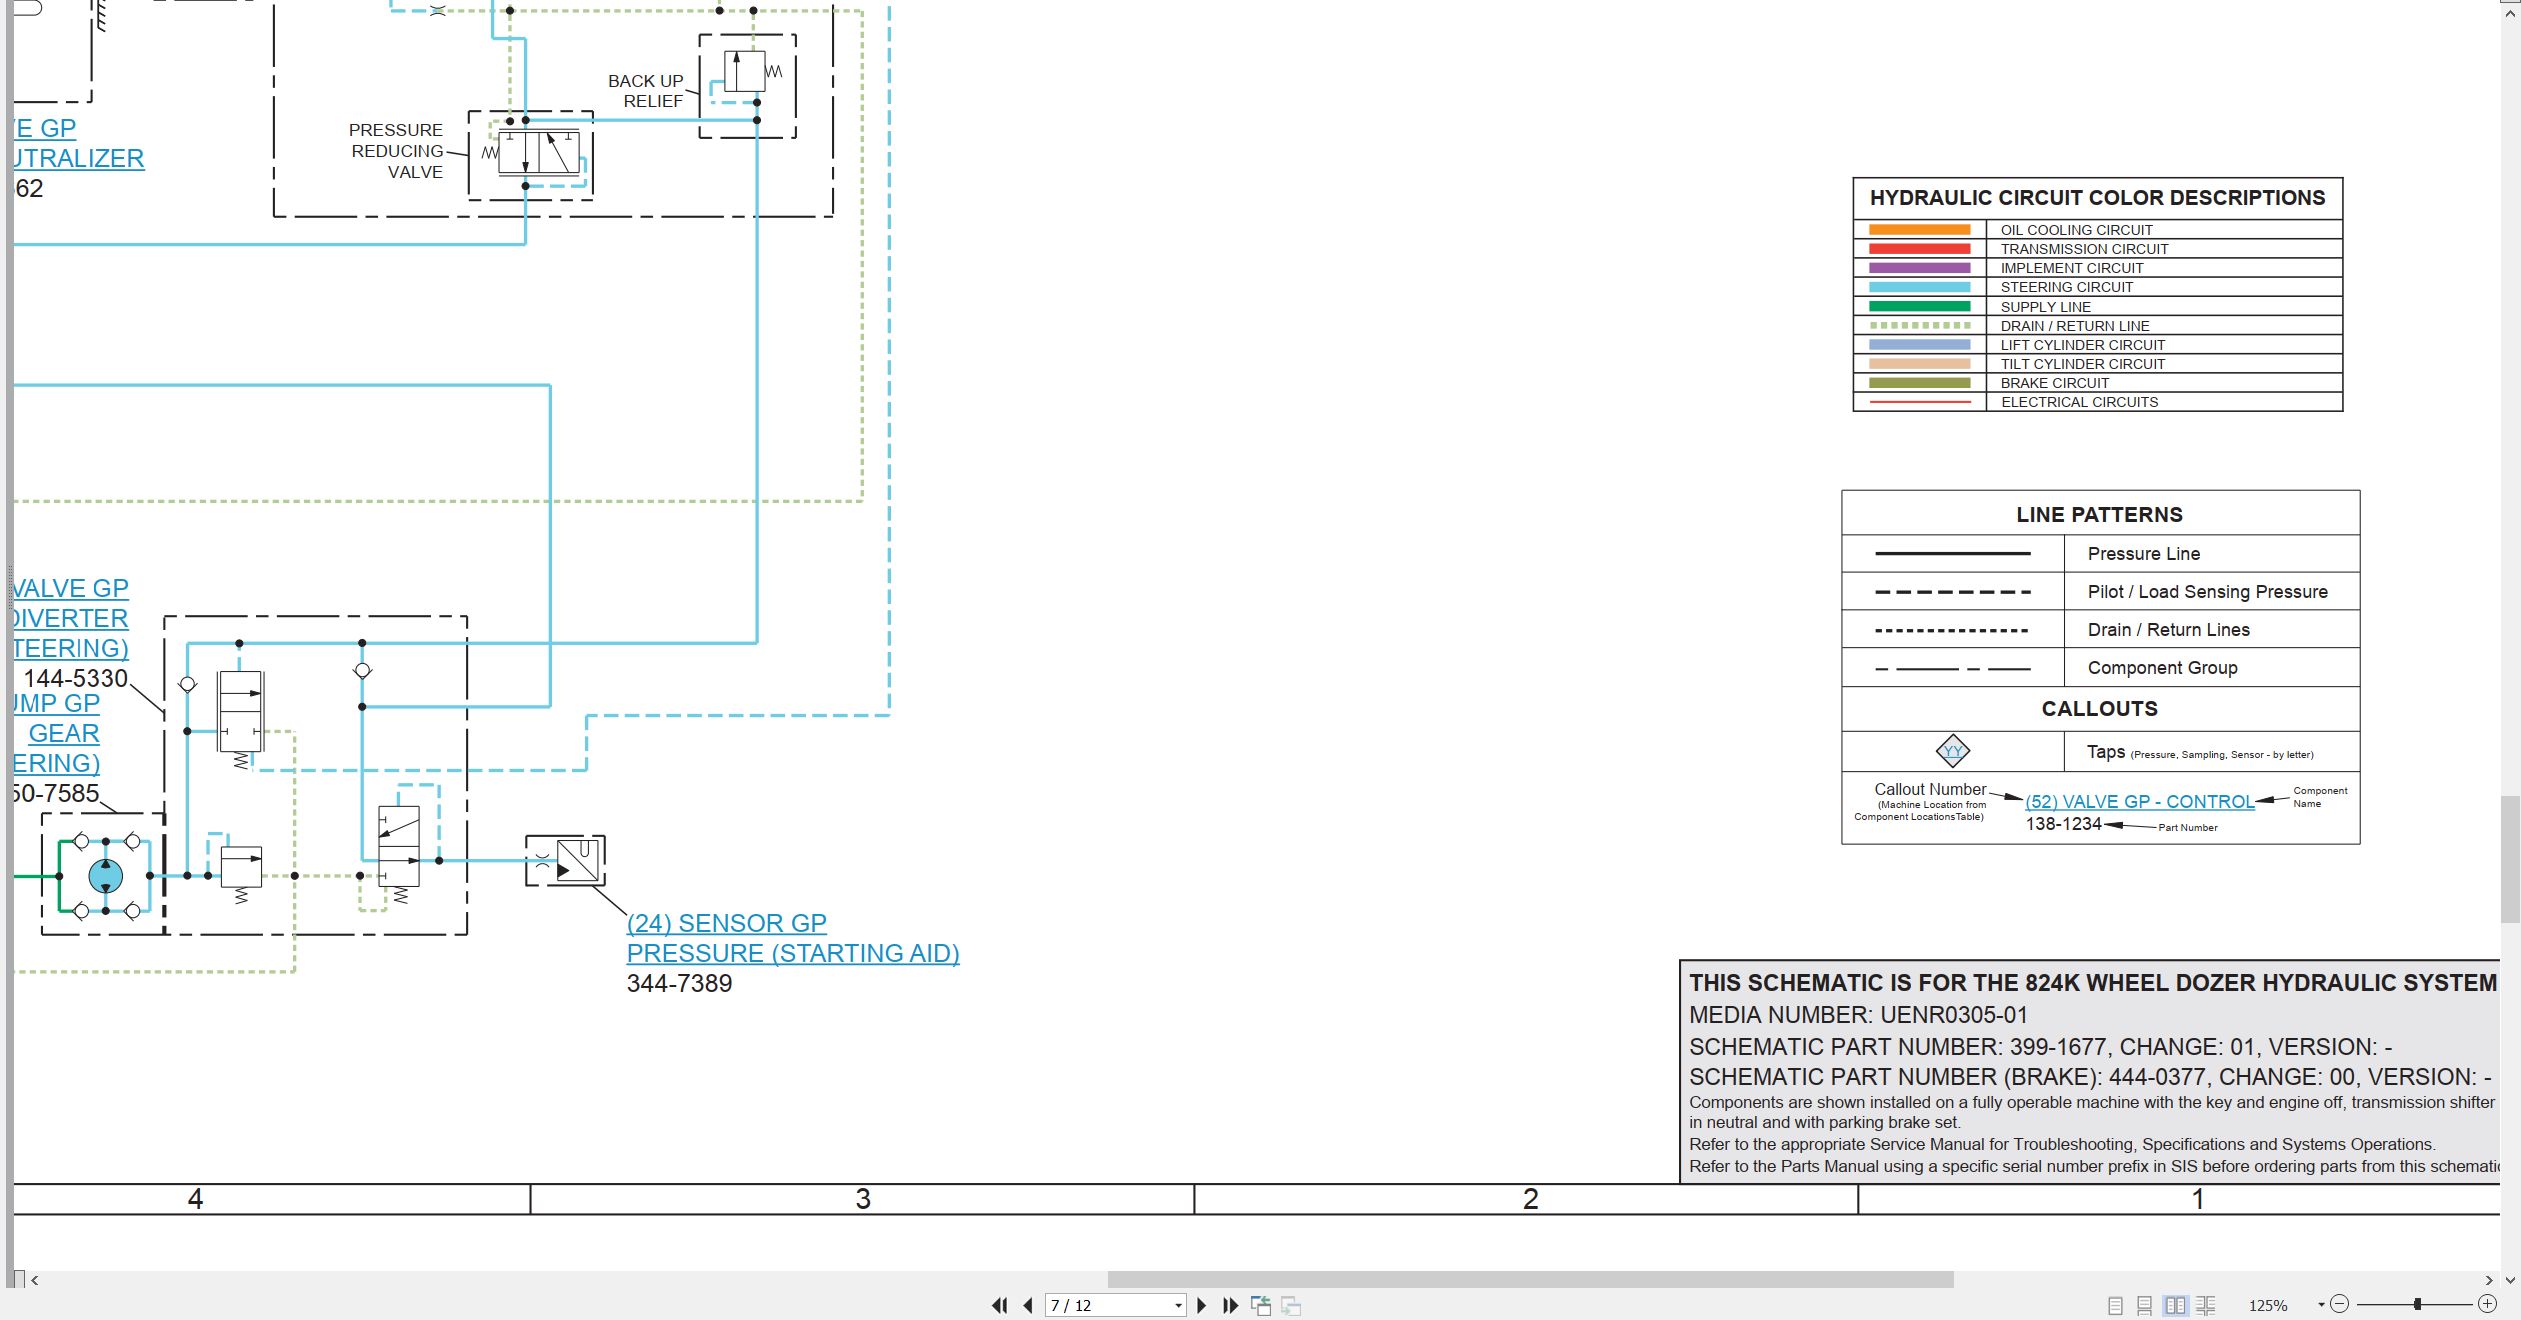Click grid column number 3
This screenshot has height=1320, width=2521.
(x=863, y=1199)
